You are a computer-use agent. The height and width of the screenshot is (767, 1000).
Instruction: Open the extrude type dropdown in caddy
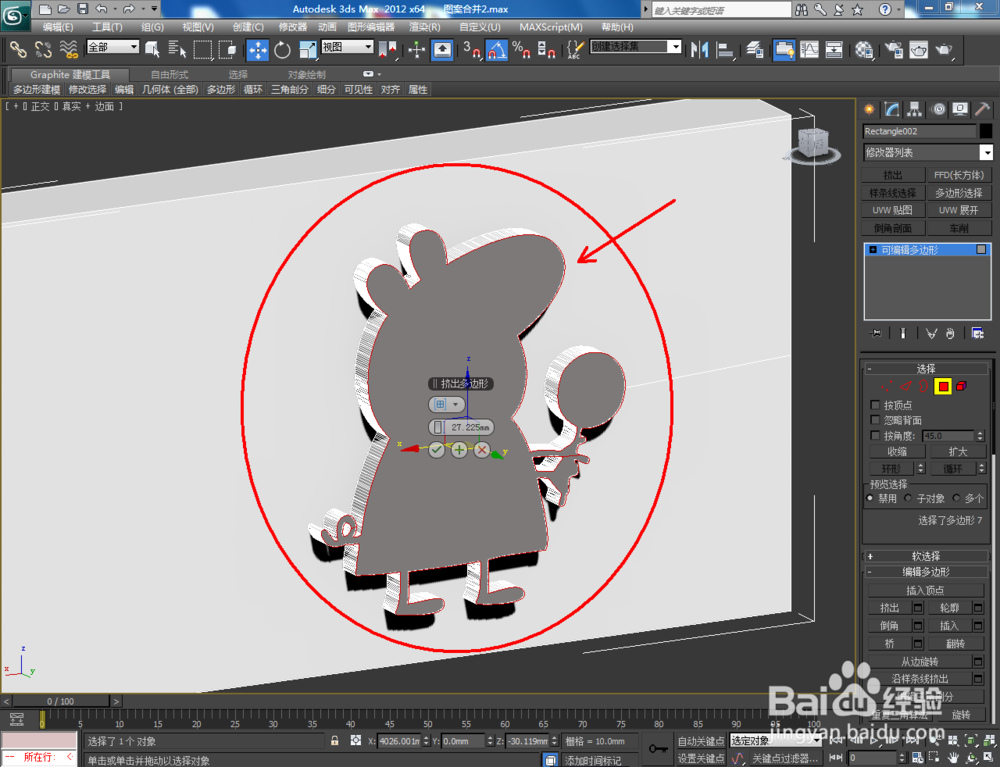point(446,404)
